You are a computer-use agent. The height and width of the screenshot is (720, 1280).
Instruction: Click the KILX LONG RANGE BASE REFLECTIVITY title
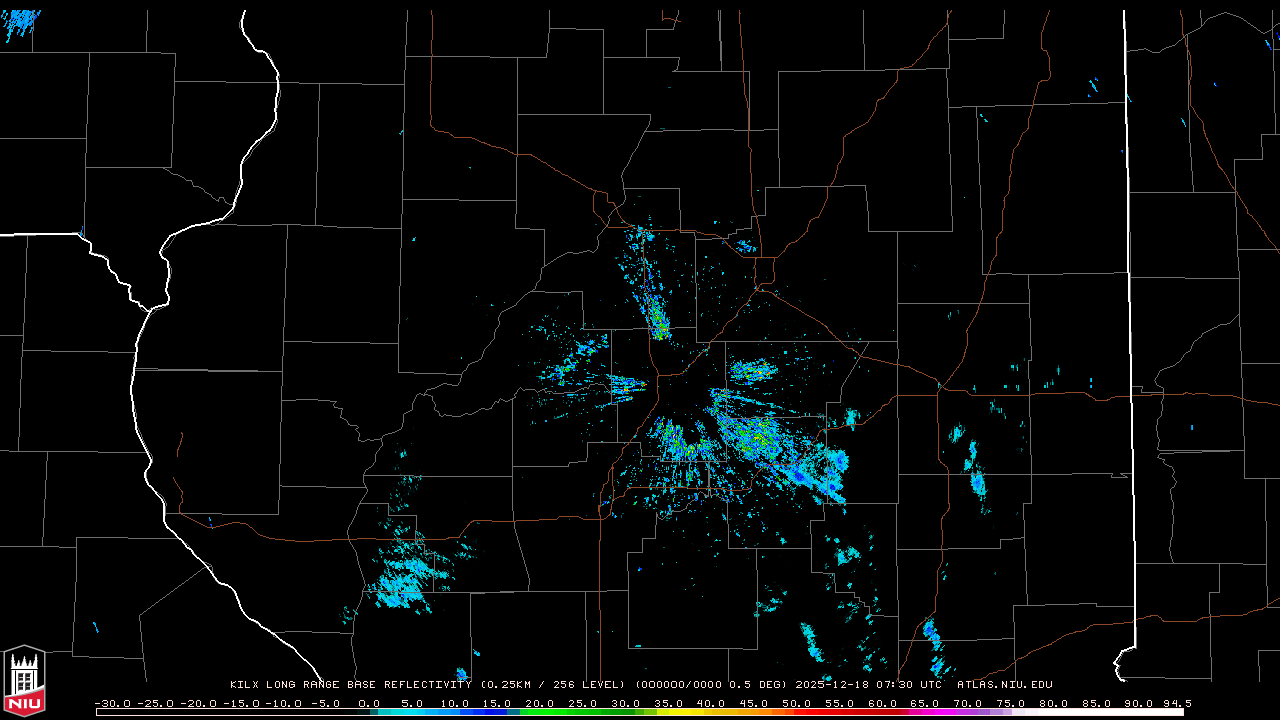pyautogui.click(x=351, y=685)
